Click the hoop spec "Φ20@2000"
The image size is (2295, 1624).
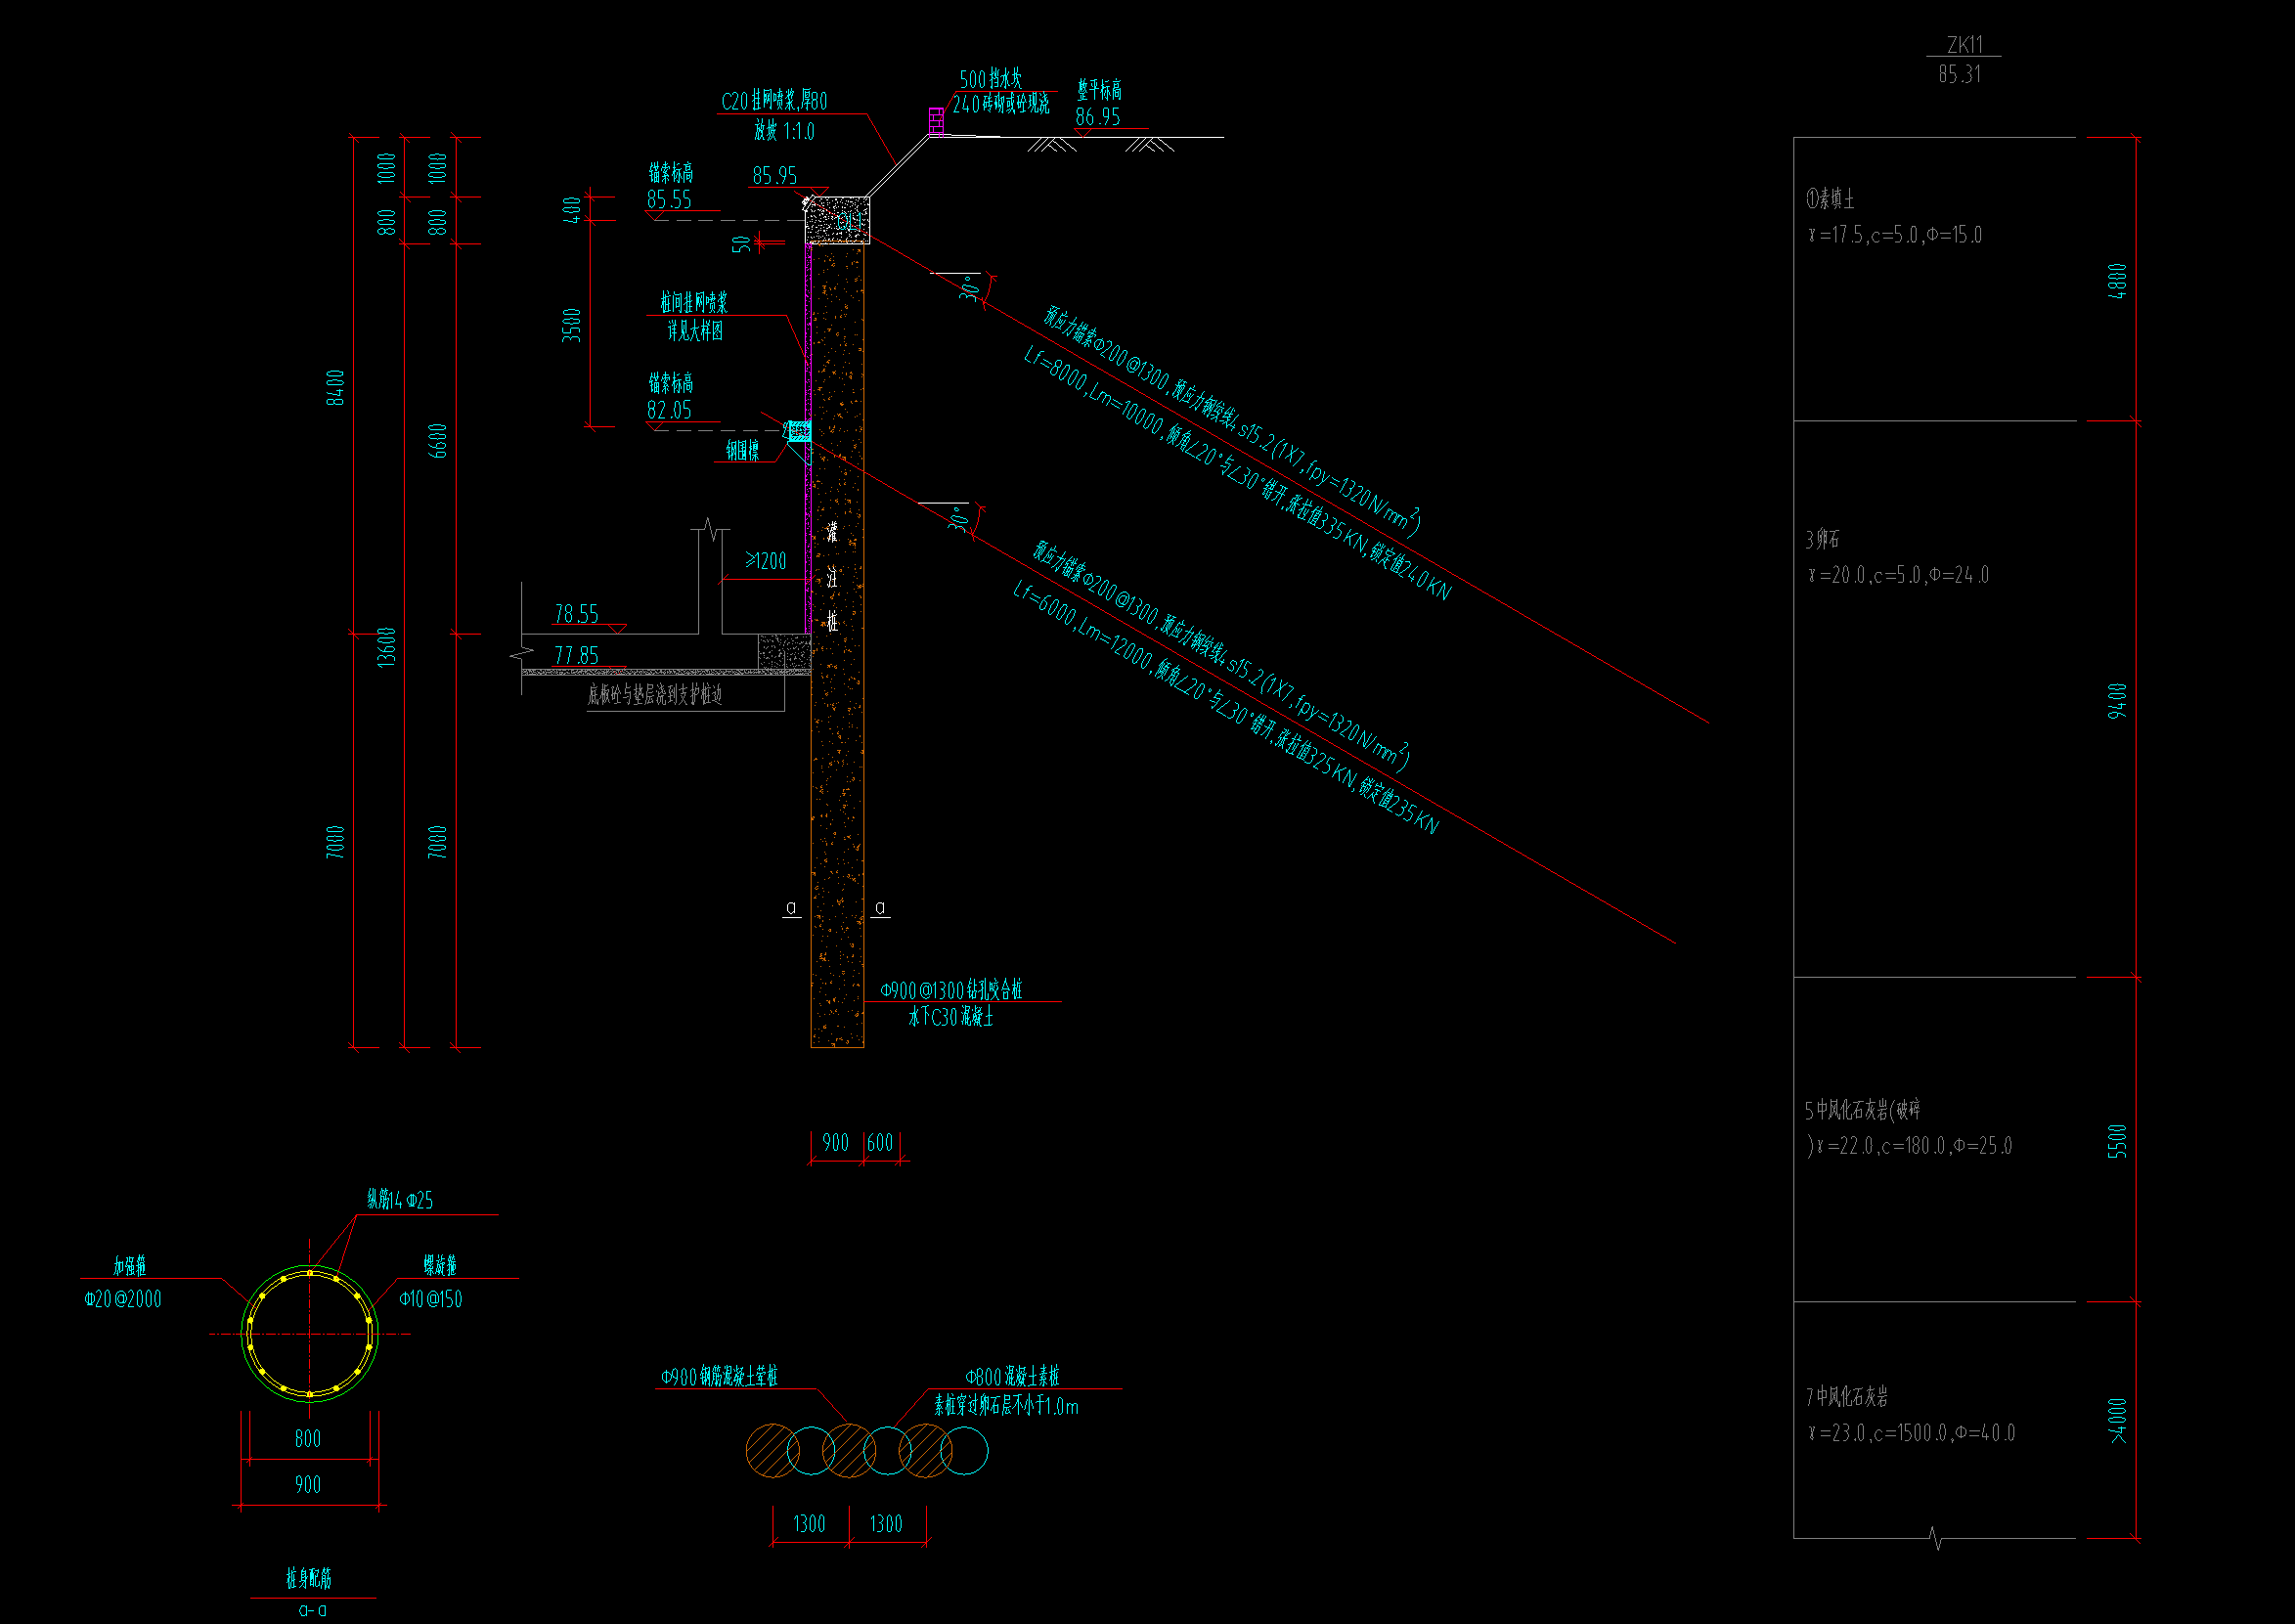coord(123,1299)
